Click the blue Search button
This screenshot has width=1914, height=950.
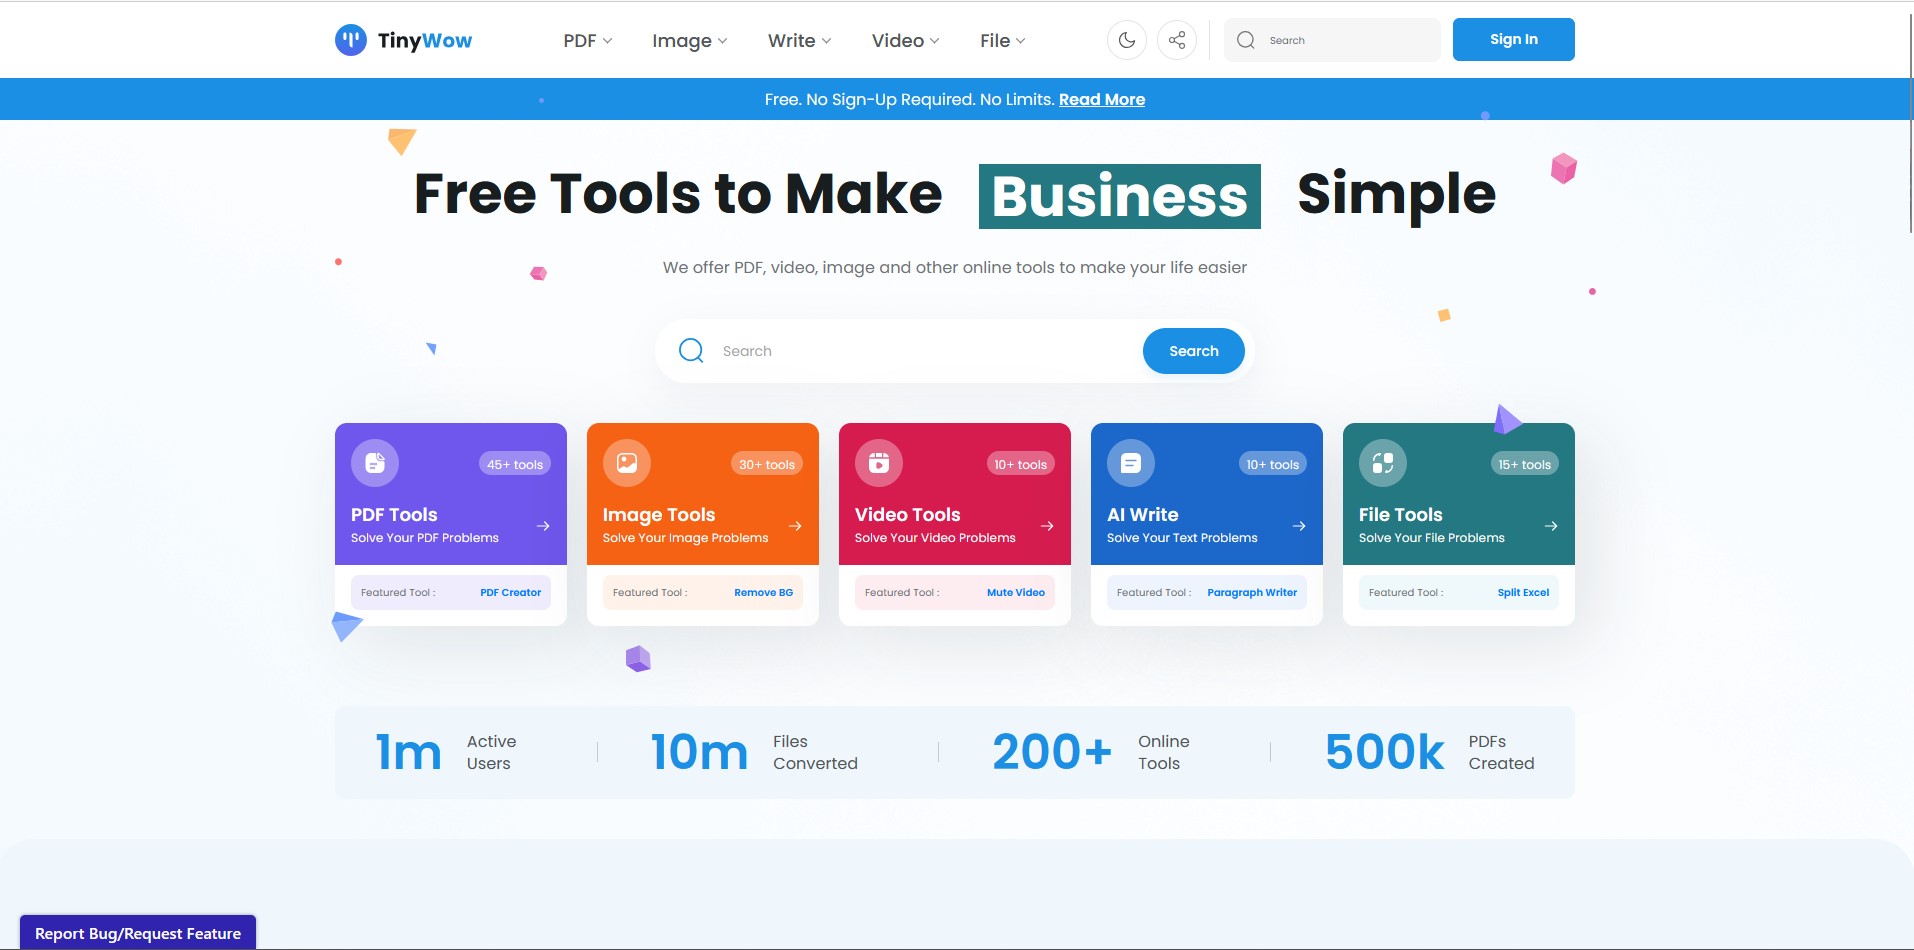(x=1194, y=351)
